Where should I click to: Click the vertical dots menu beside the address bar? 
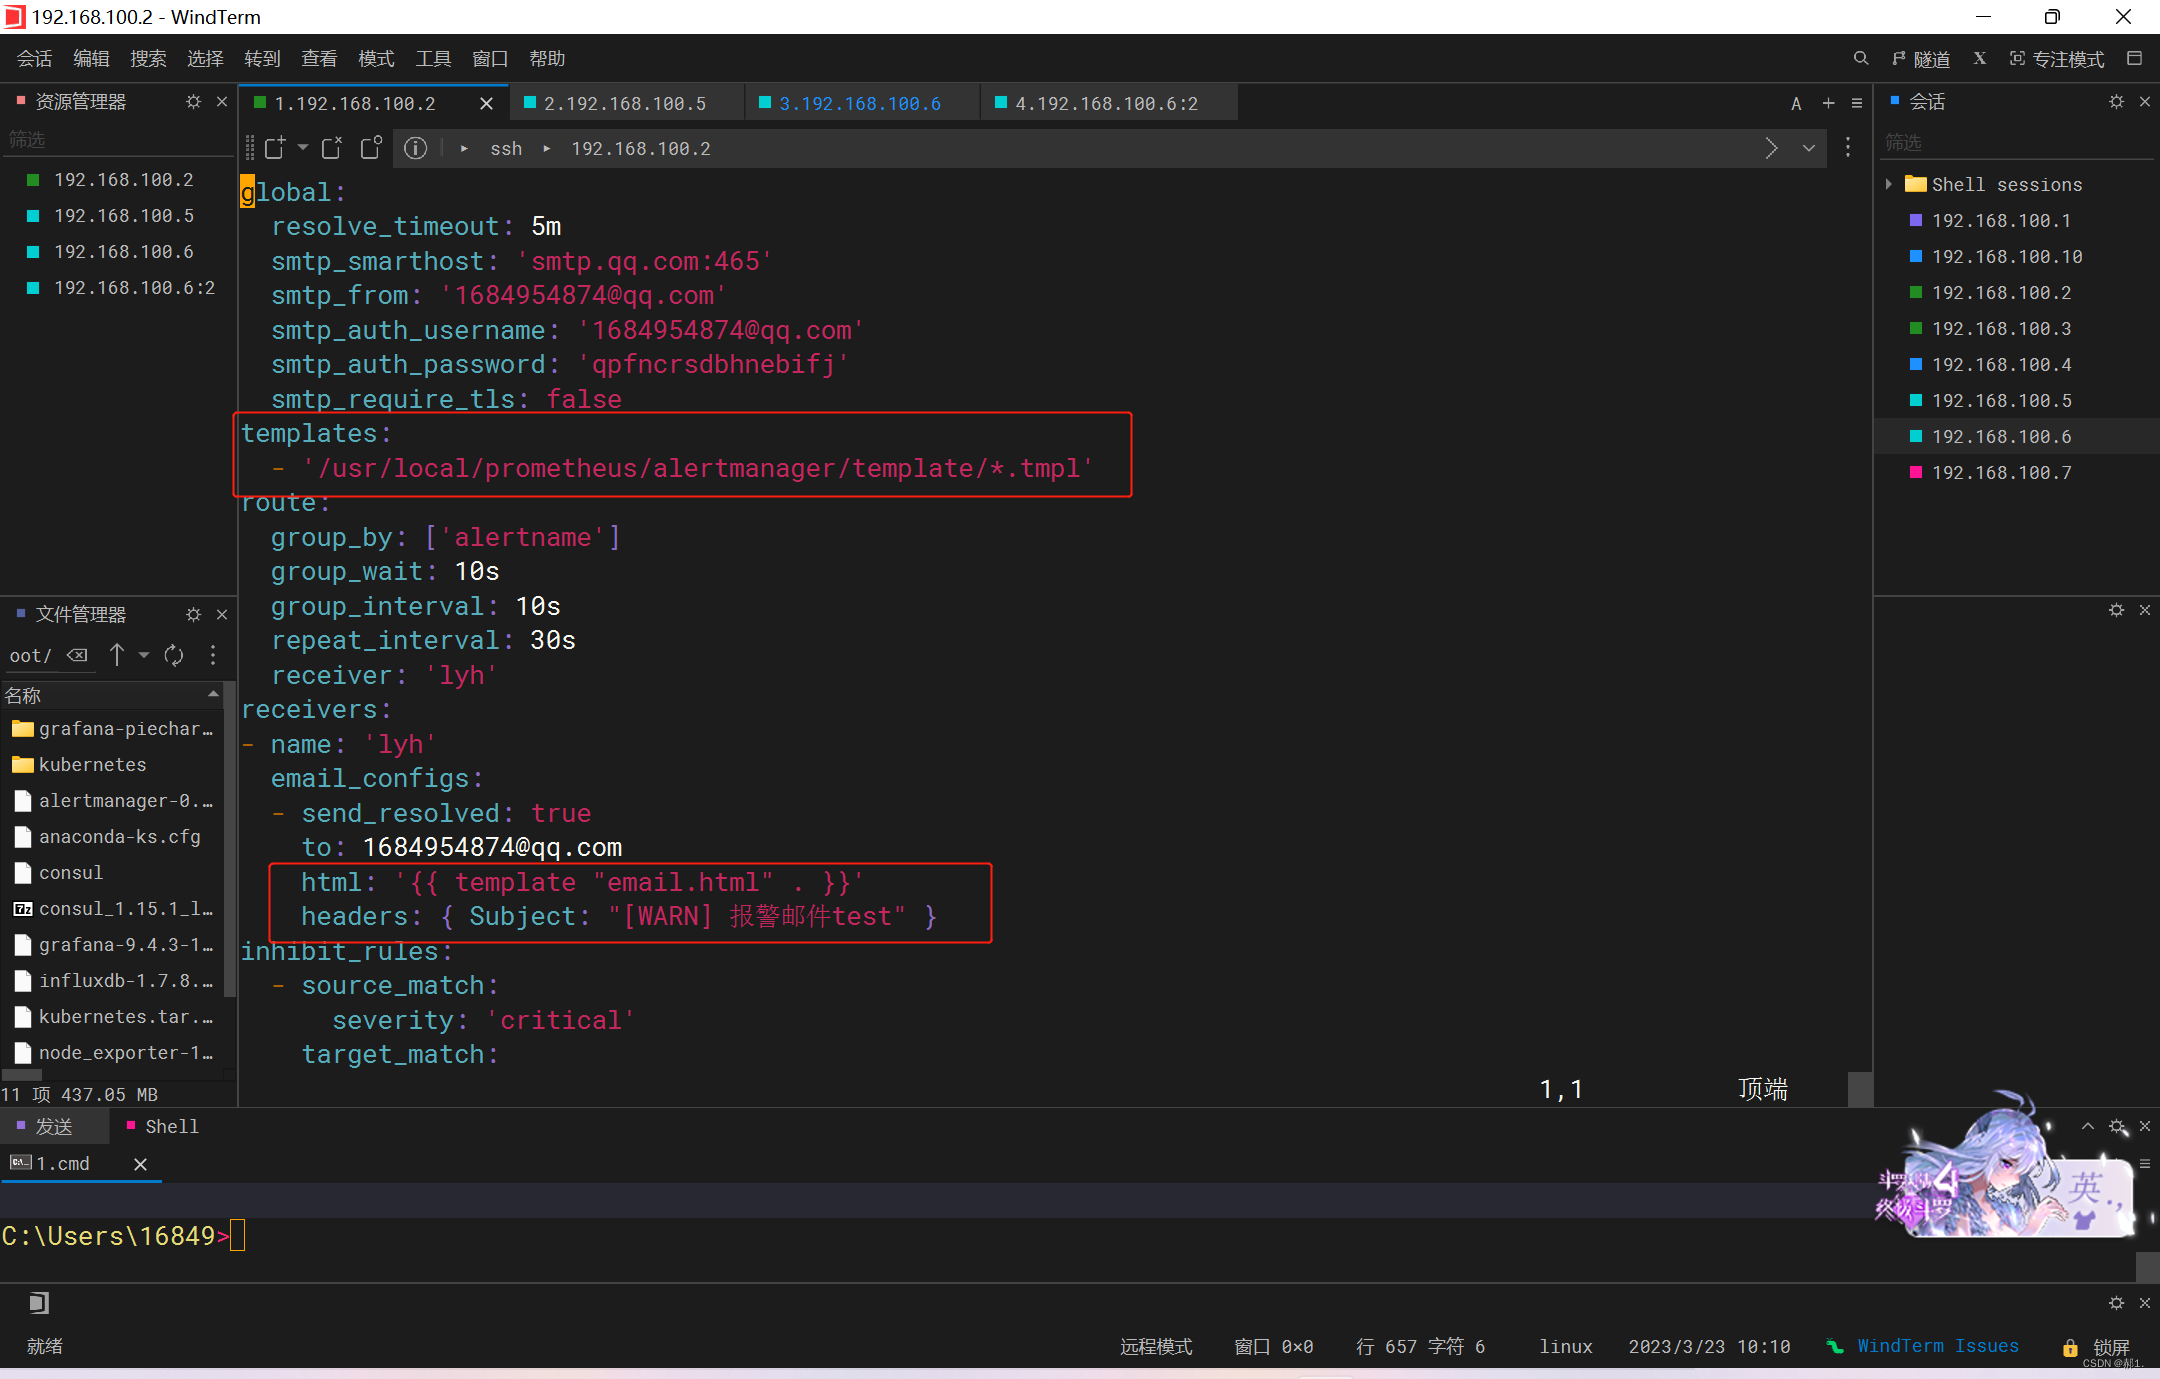coord(1848,148)
